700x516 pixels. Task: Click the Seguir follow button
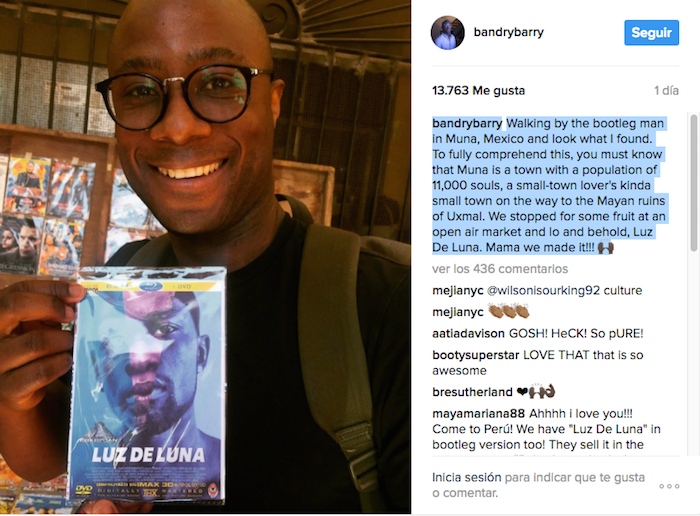(x=651, y=33)
